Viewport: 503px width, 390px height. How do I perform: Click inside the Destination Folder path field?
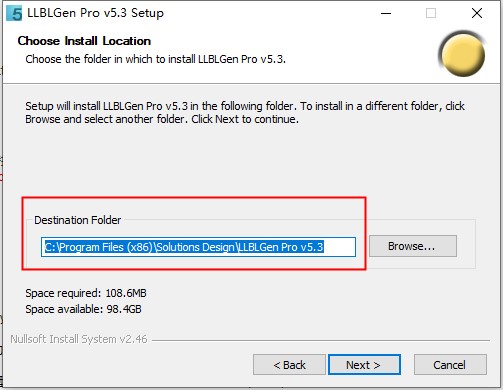198,247
